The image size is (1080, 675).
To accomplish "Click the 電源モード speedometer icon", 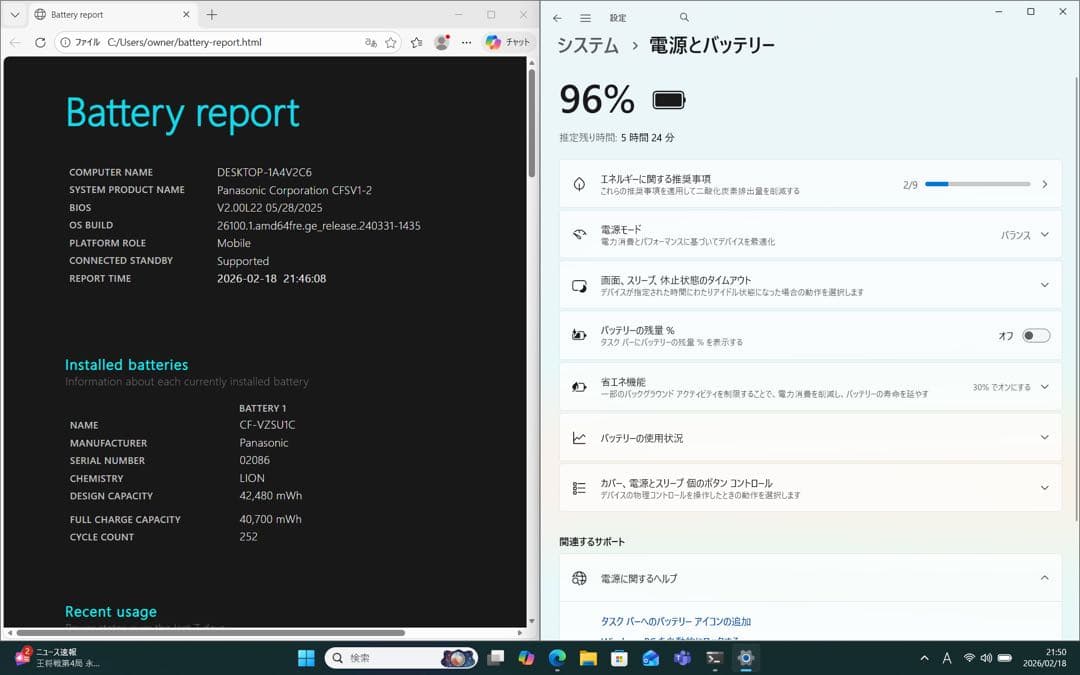I will [579, 234].
